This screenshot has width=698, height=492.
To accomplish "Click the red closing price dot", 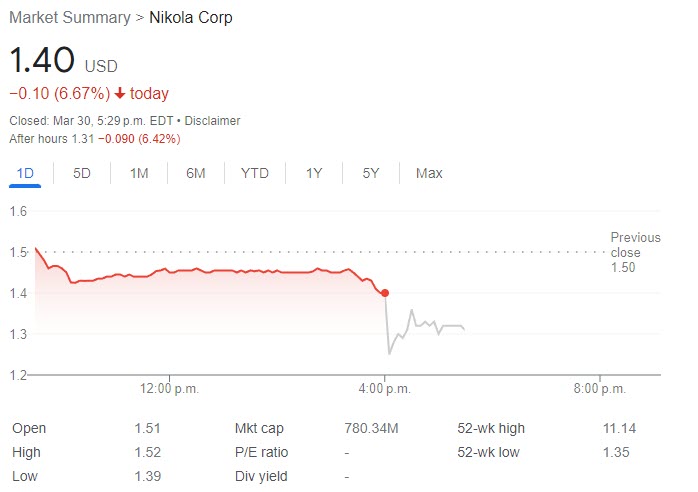I will pos(385,293).
